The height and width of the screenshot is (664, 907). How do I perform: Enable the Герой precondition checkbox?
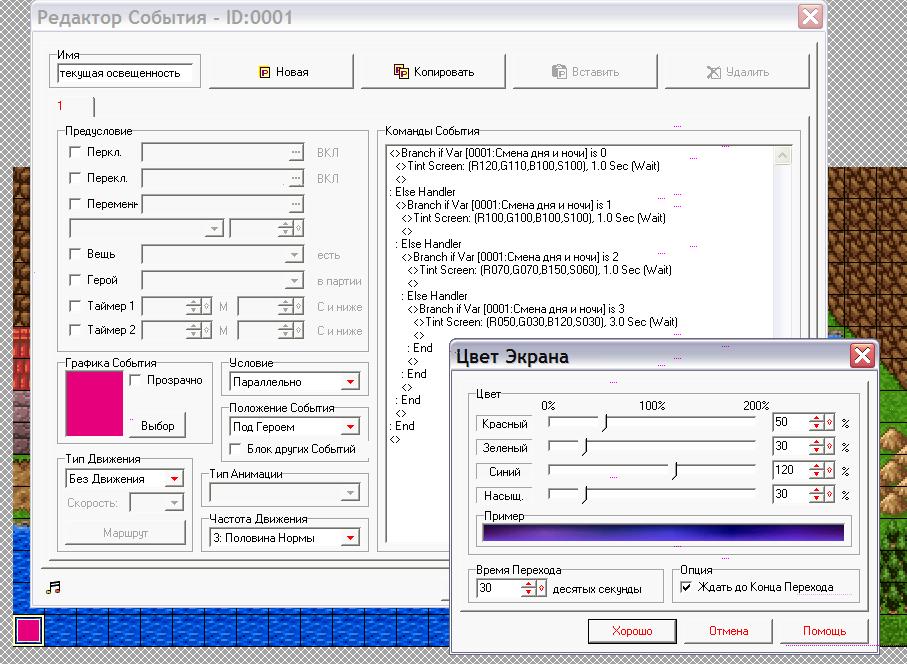tap(75, 281)
